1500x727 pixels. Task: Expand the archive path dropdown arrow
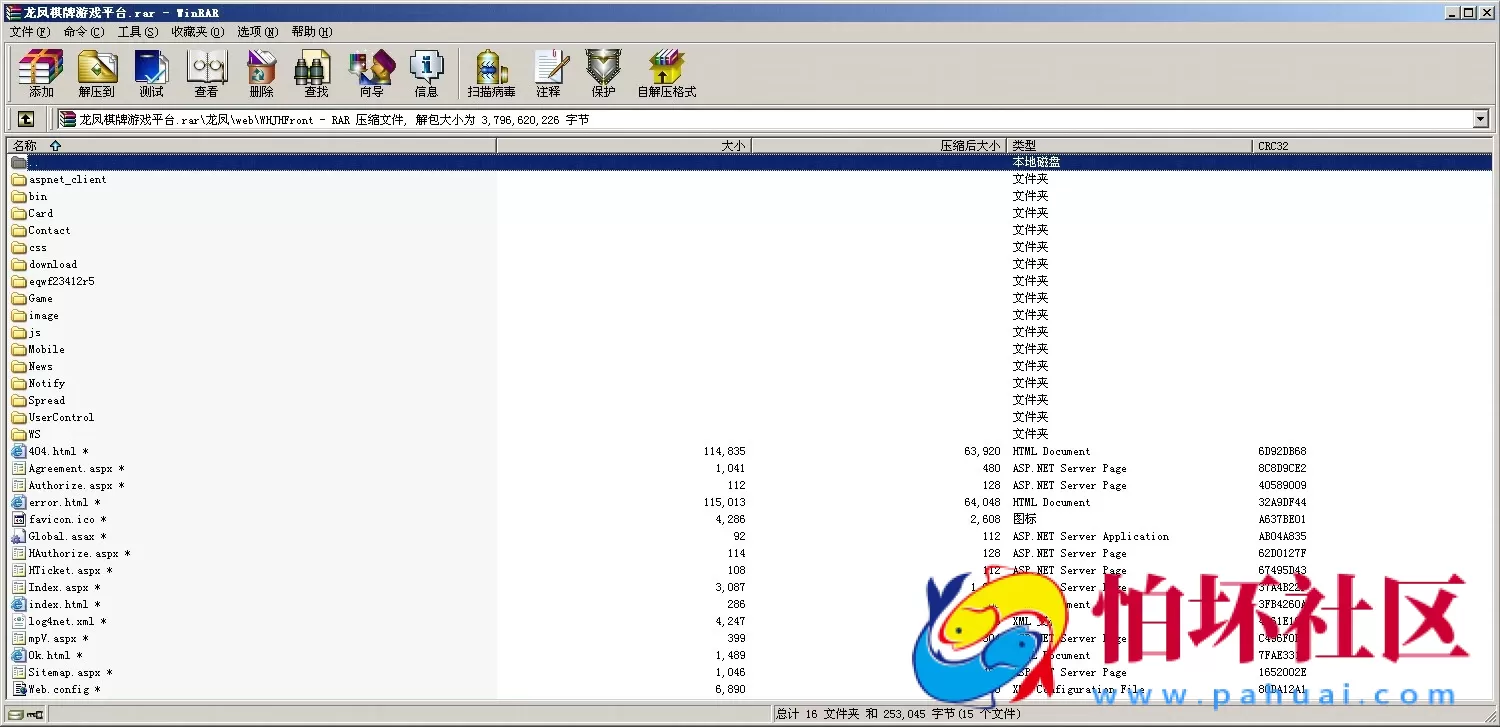1481,119
